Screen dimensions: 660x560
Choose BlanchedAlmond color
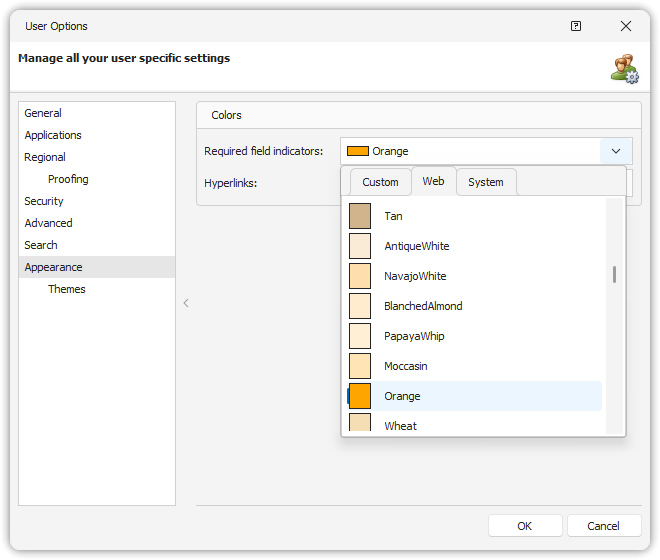point(423,306)
